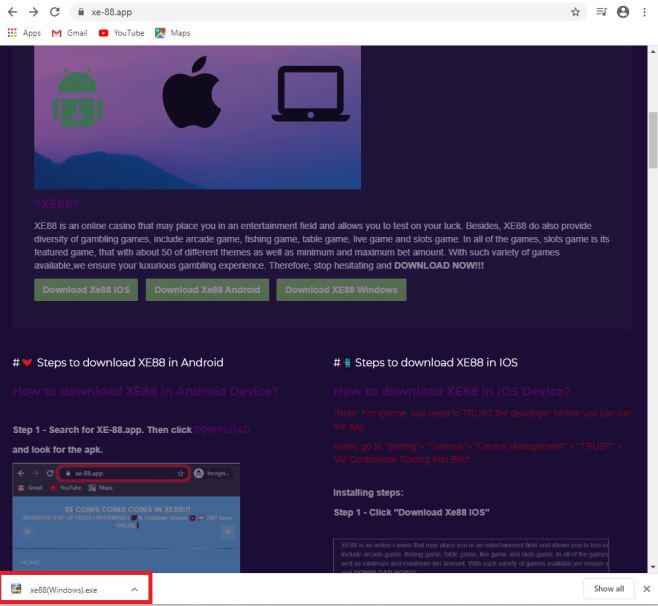The height and width of the screenshot is (606, 658).
Task: Click the red heart emoji in Android heading
Action: [x=27, y=363]
